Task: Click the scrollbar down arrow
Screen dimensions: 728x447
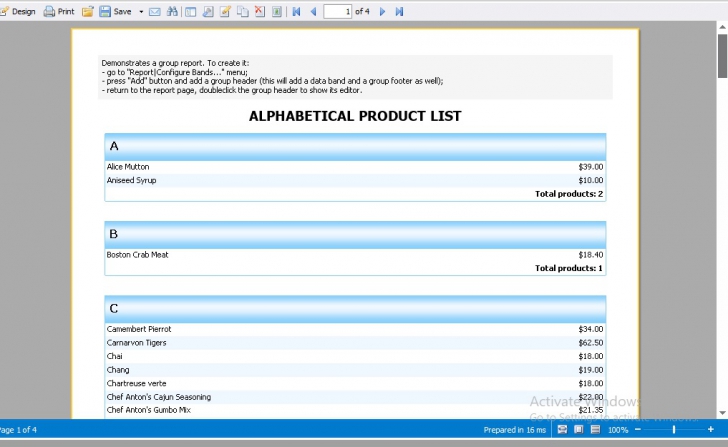Action: coord(722,413)
